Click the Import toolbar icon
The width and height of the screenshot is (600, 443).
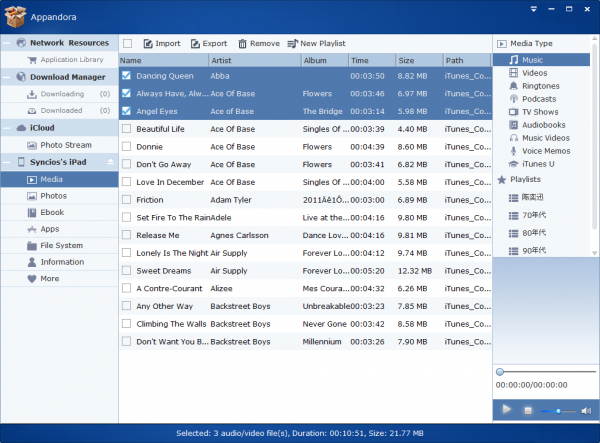(x=148, y=44)
